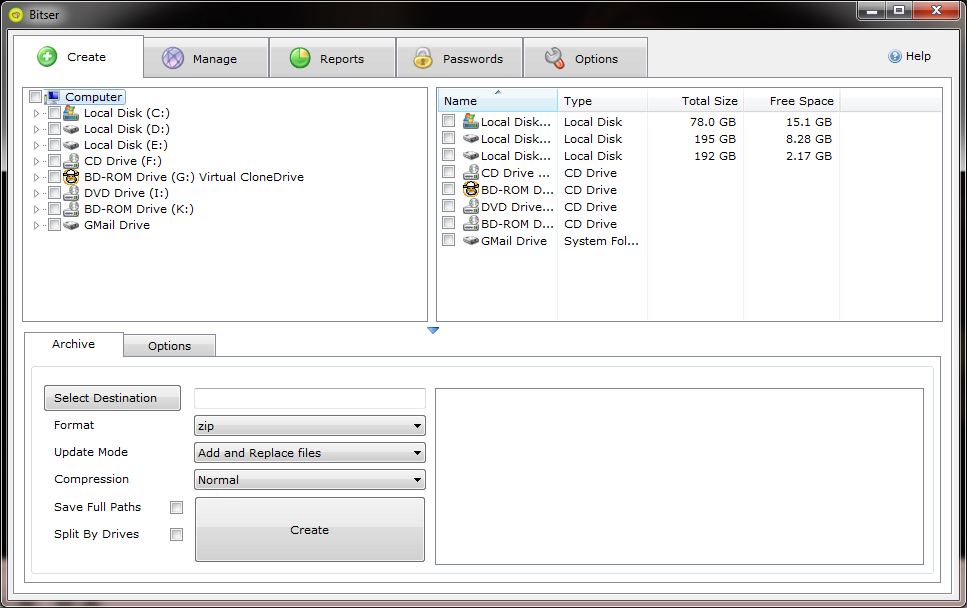Click the blue triangle splitter arrow below the panes
The image size is (967, 608).
tap(433, 331)
